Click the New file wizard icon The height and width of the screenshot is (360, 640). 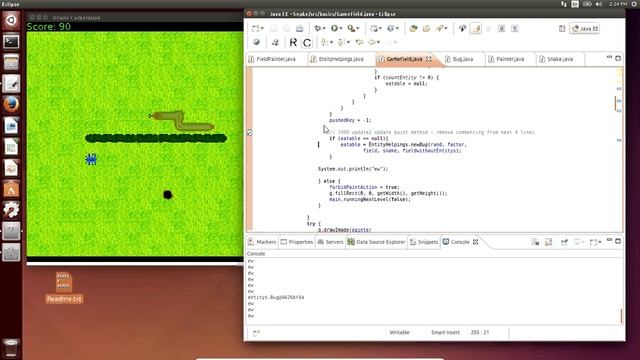point(256,28)
